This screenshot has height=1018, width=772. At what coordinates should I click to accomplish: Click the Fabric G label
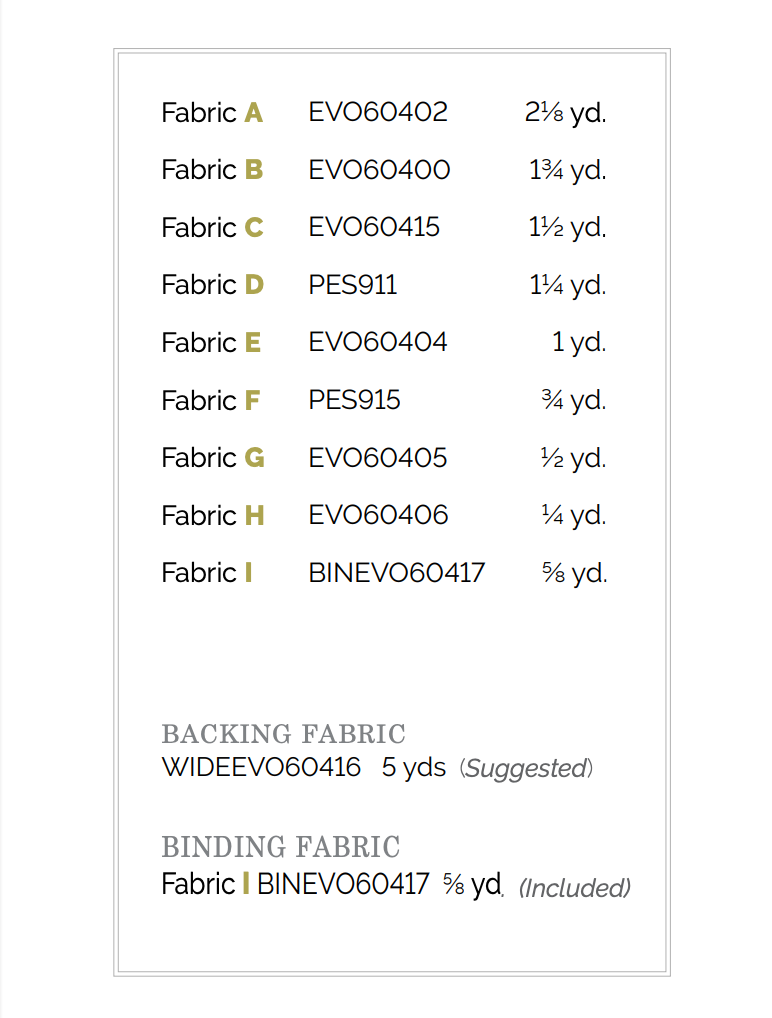(x=213, y=458)
